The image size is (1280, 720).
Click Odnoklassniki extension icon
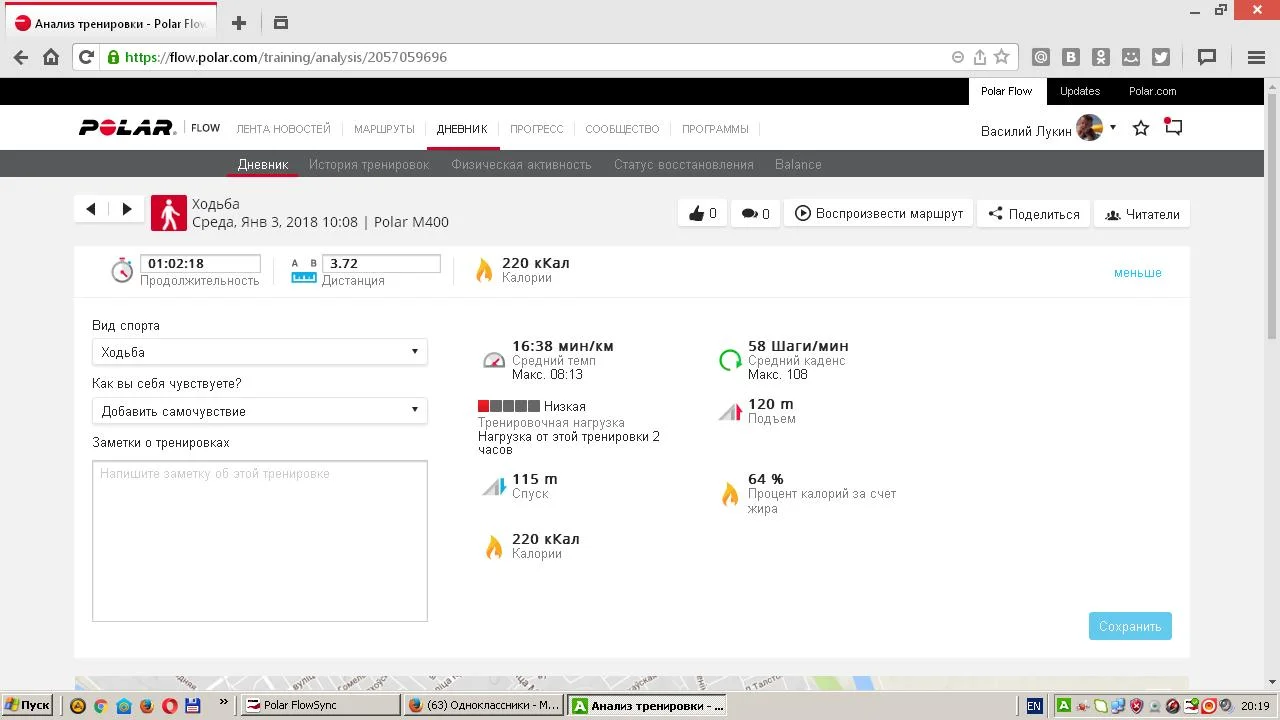point(1101,57)
